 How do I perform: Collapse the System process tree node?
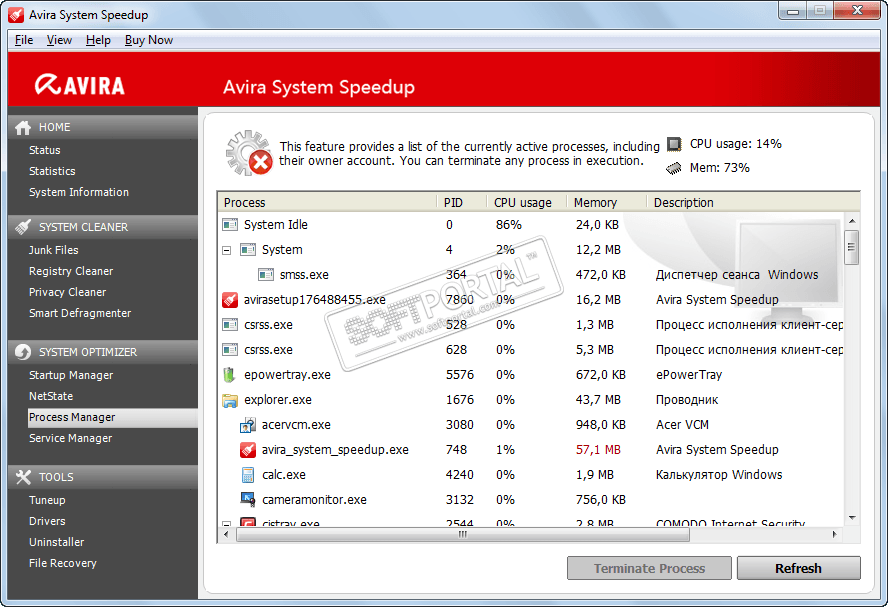coord(227,250)
